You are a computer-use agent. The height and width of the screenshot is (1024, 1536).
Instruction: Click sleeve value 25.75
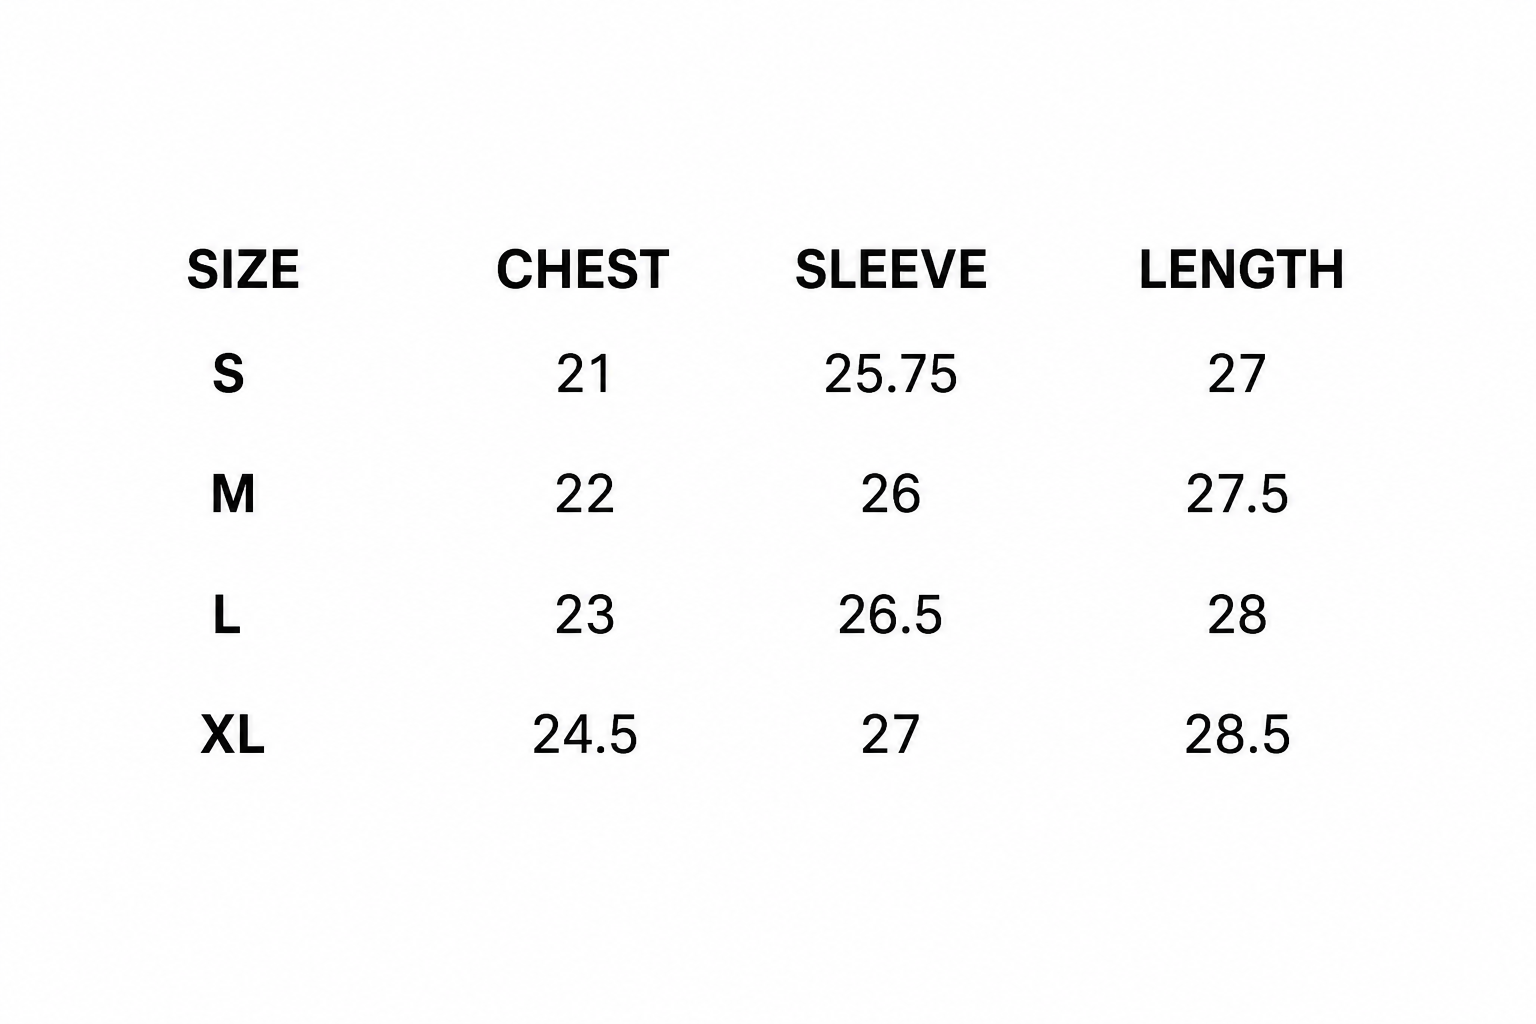pos(891,374)
